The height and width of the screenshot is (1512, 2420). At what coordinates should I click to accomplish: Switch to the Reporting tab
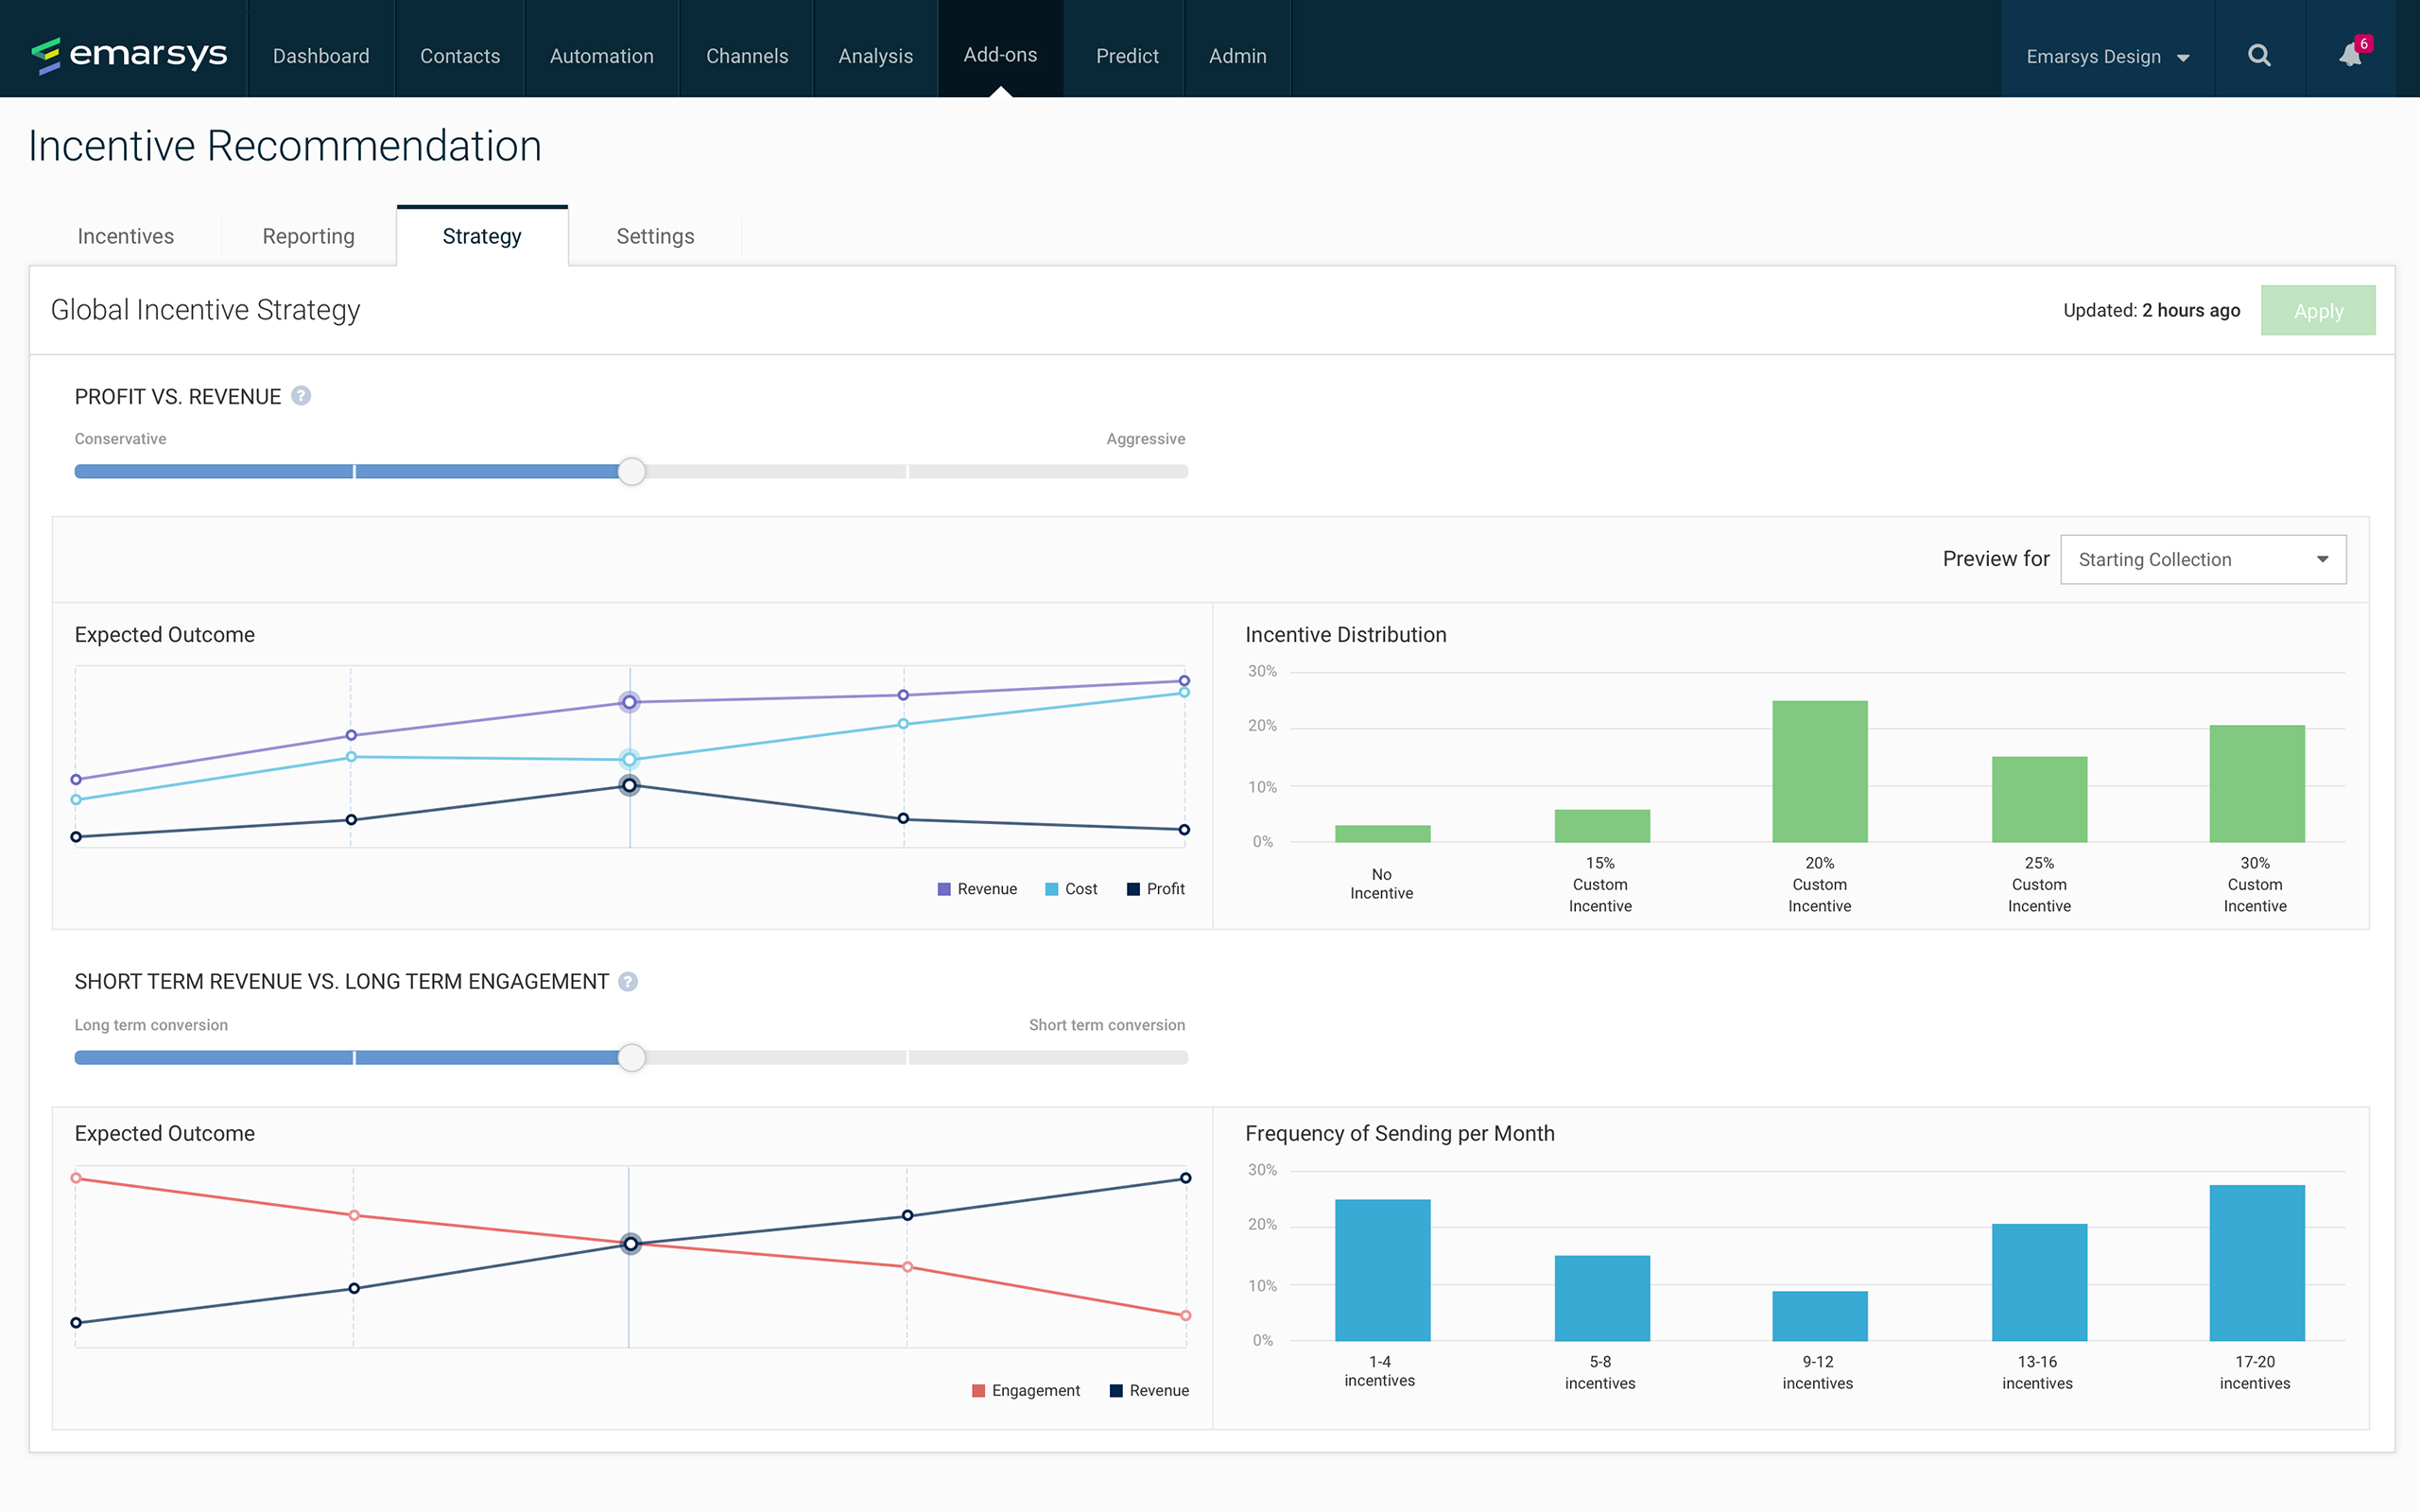[308, 236]
